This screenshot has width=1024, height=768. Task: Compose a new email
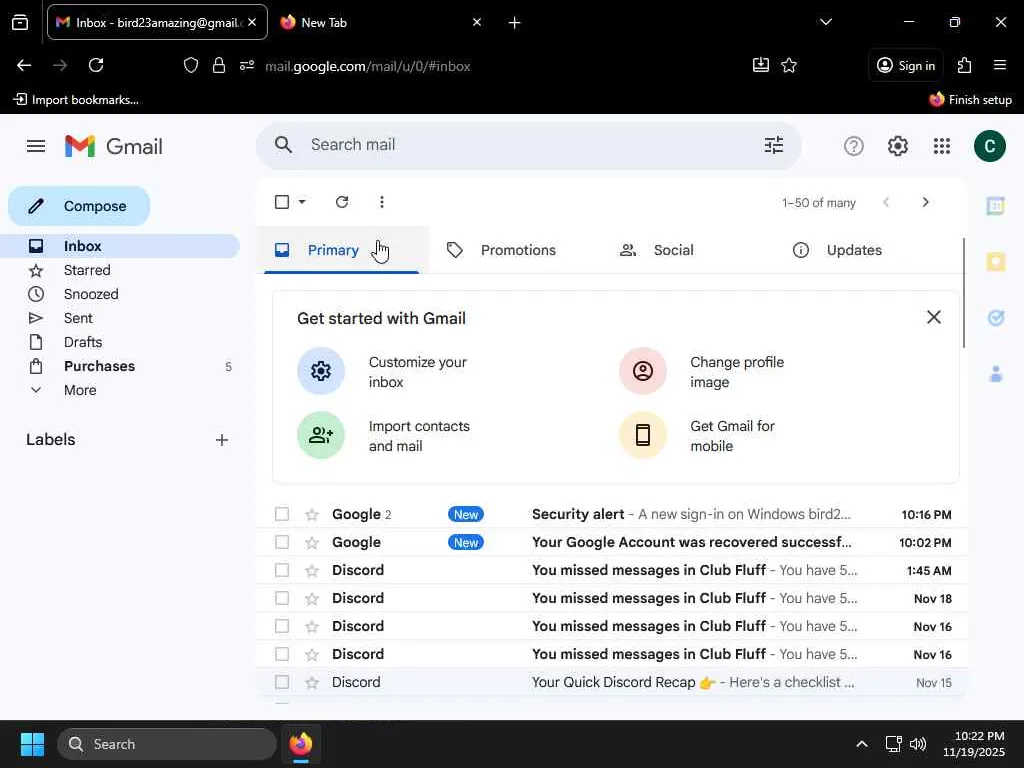point(79,206)
